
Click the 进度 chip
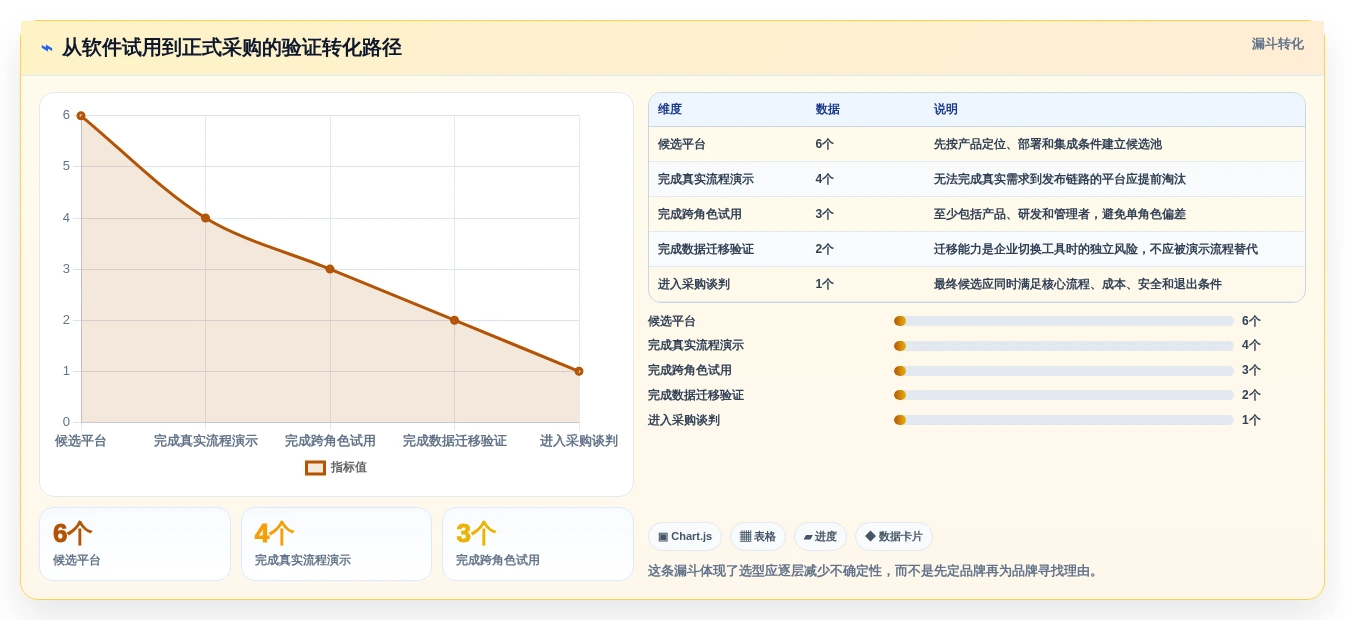[x=820, y=536]
